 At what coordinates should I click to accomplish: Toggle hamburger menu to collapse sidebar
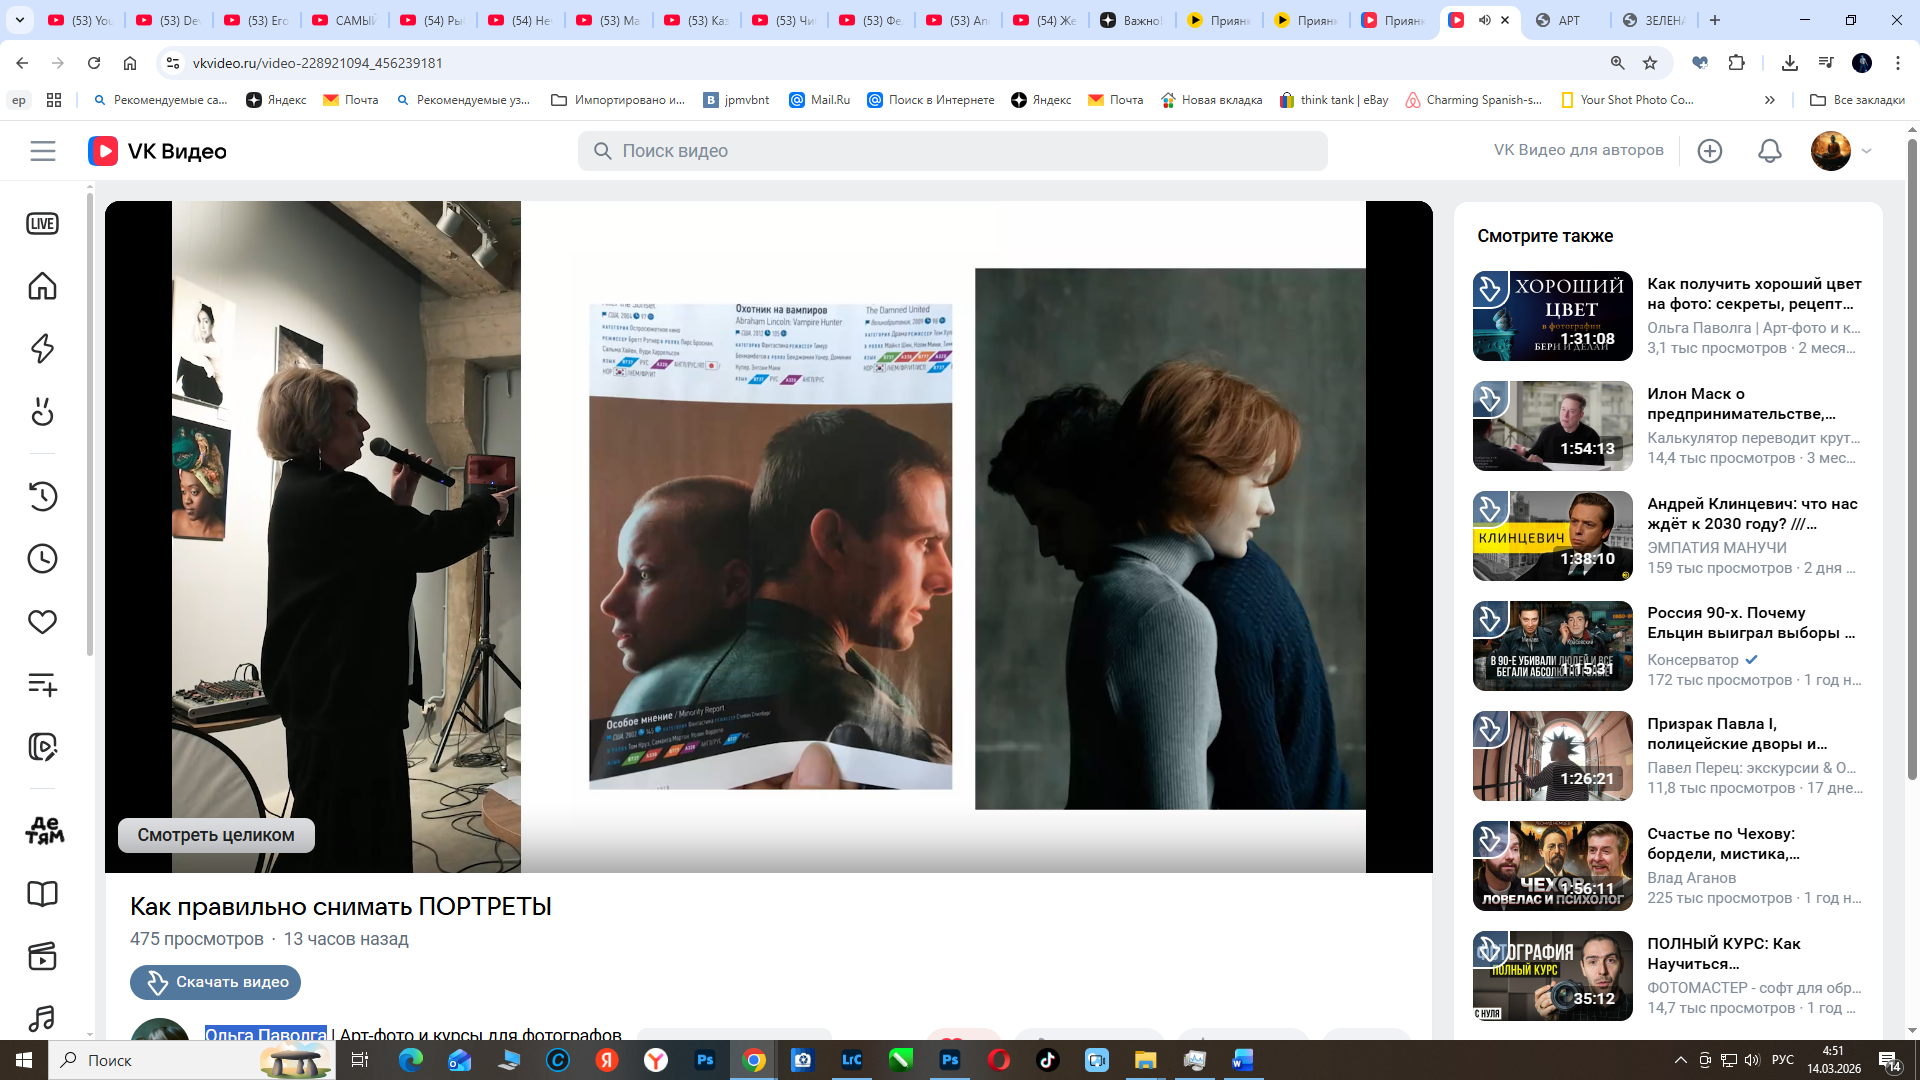point(43,151)
